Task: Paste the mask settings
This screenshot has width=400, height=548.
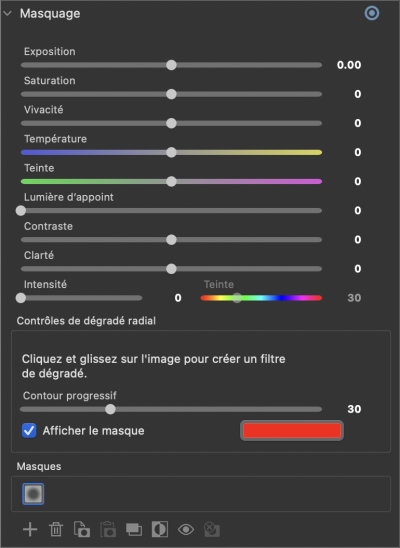Action: pyautogui.click(x=108, y=529)
